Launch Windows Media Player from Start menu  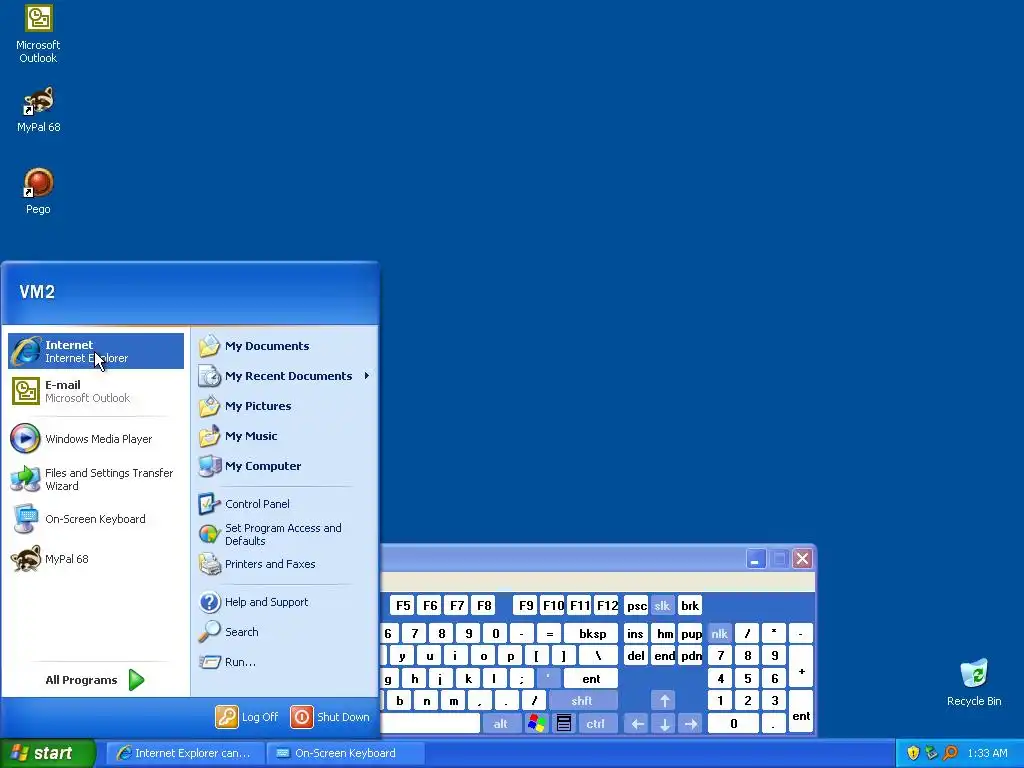(x=96, y=439)
